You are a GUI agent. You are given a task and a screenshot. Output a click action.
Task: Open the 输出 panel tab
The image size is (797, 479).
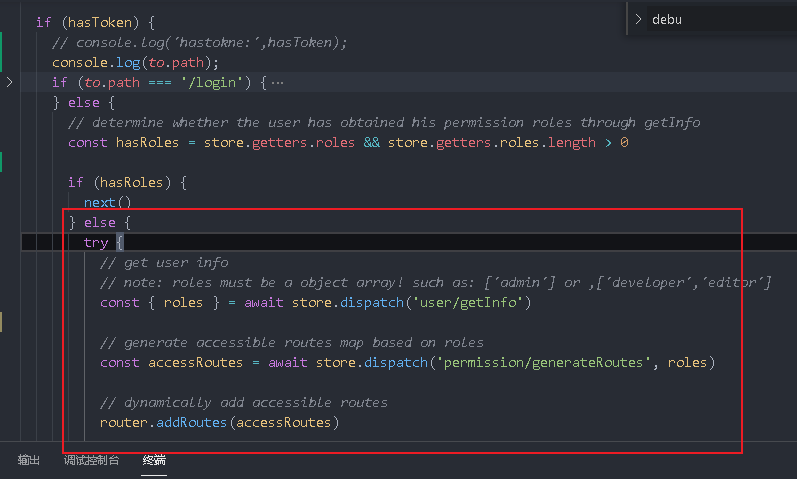[x=28, y=460]
